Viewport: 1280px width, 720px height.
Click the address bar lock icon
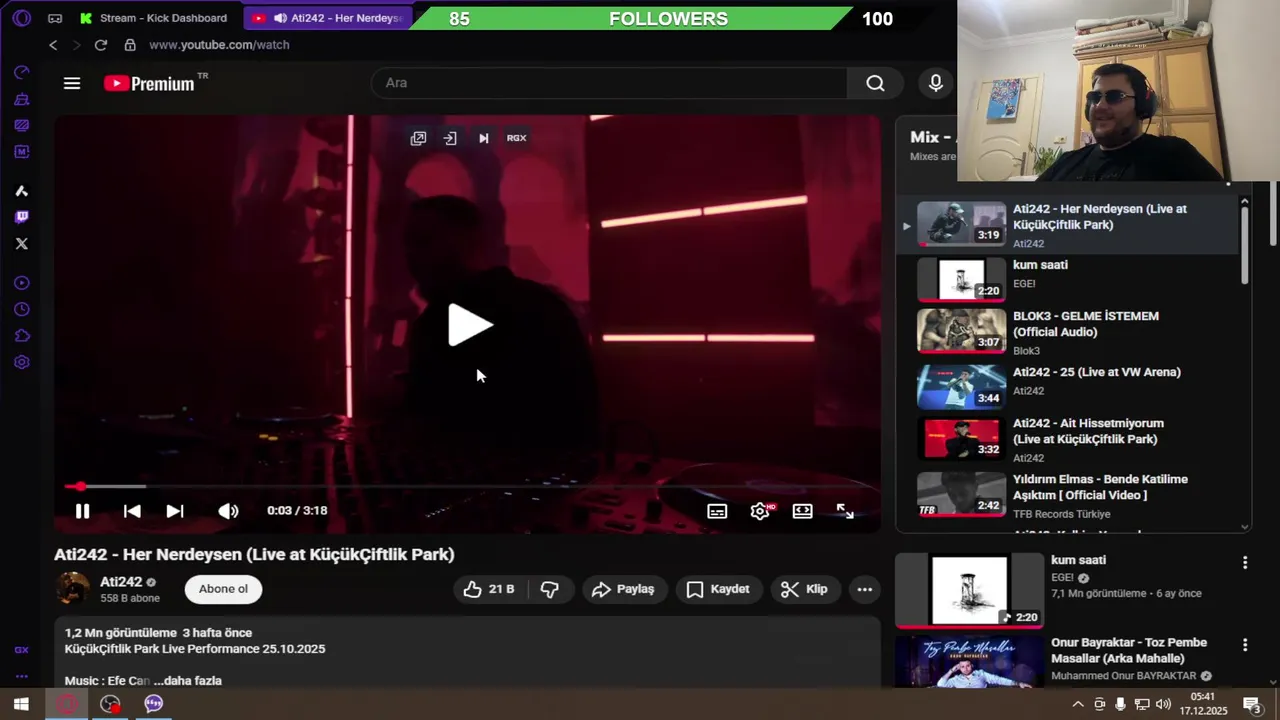tap(130, 45)
